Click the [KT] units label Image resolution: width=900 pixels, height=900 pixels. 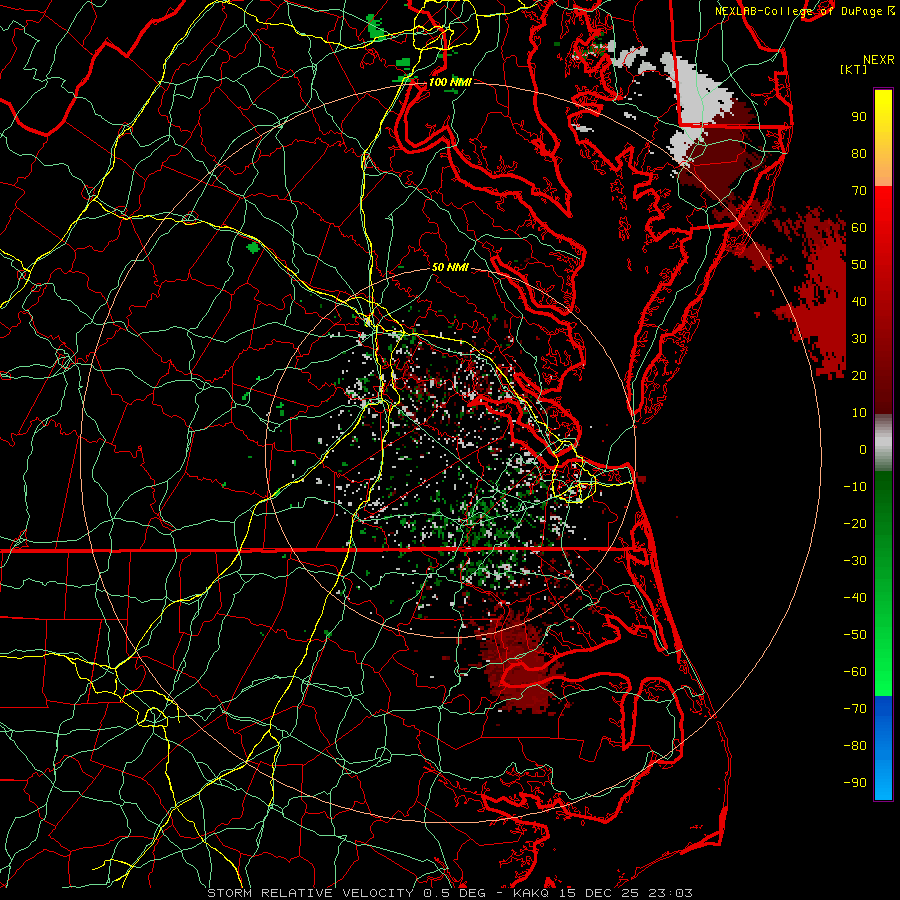[x=854, y=69]
